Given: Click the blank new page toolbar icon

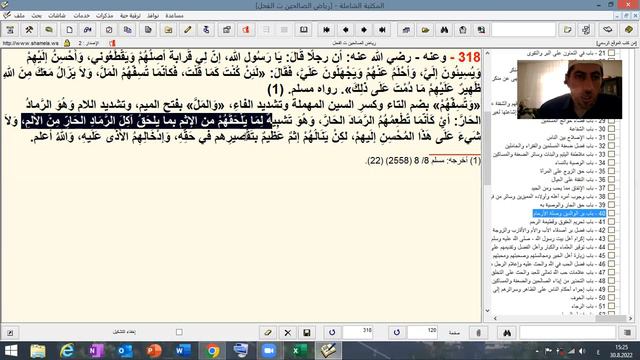Looking at the screenshot, I should 69,30.
